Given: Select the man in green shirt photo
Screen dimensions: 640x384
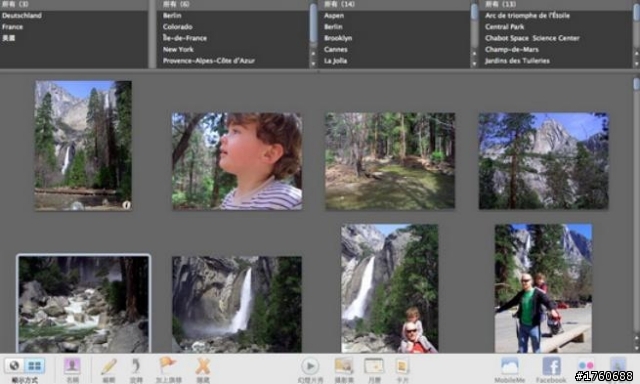Looking at the screenshot, I should tap(543, 289).
